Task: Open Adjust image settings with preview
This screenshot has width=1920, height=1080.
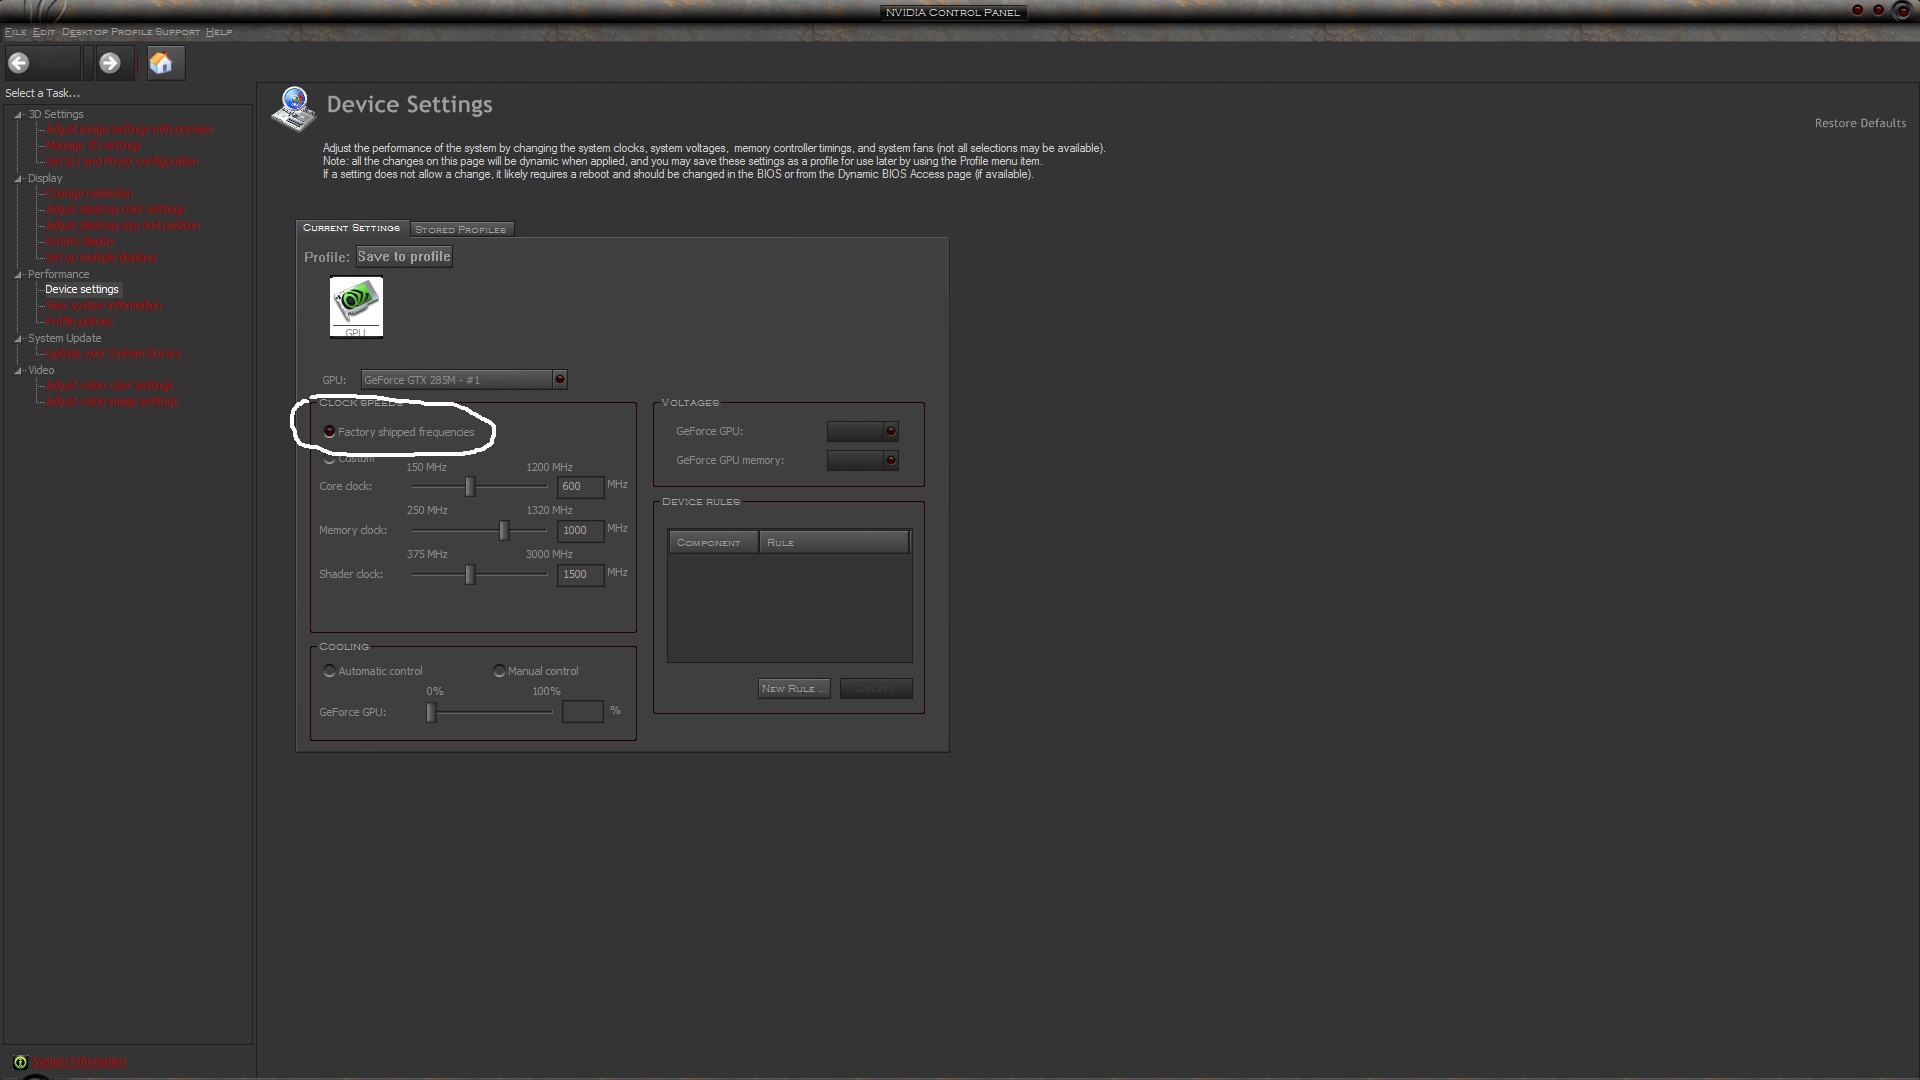Action: pyautogui.click(x=130, y=130)
